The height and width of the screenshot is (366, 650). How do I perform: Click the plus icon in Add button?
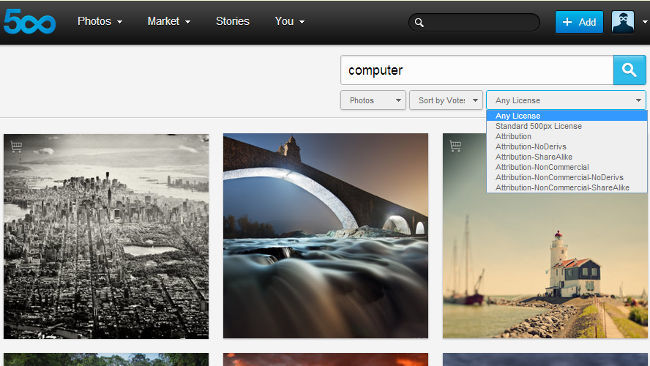pos(568,22)
